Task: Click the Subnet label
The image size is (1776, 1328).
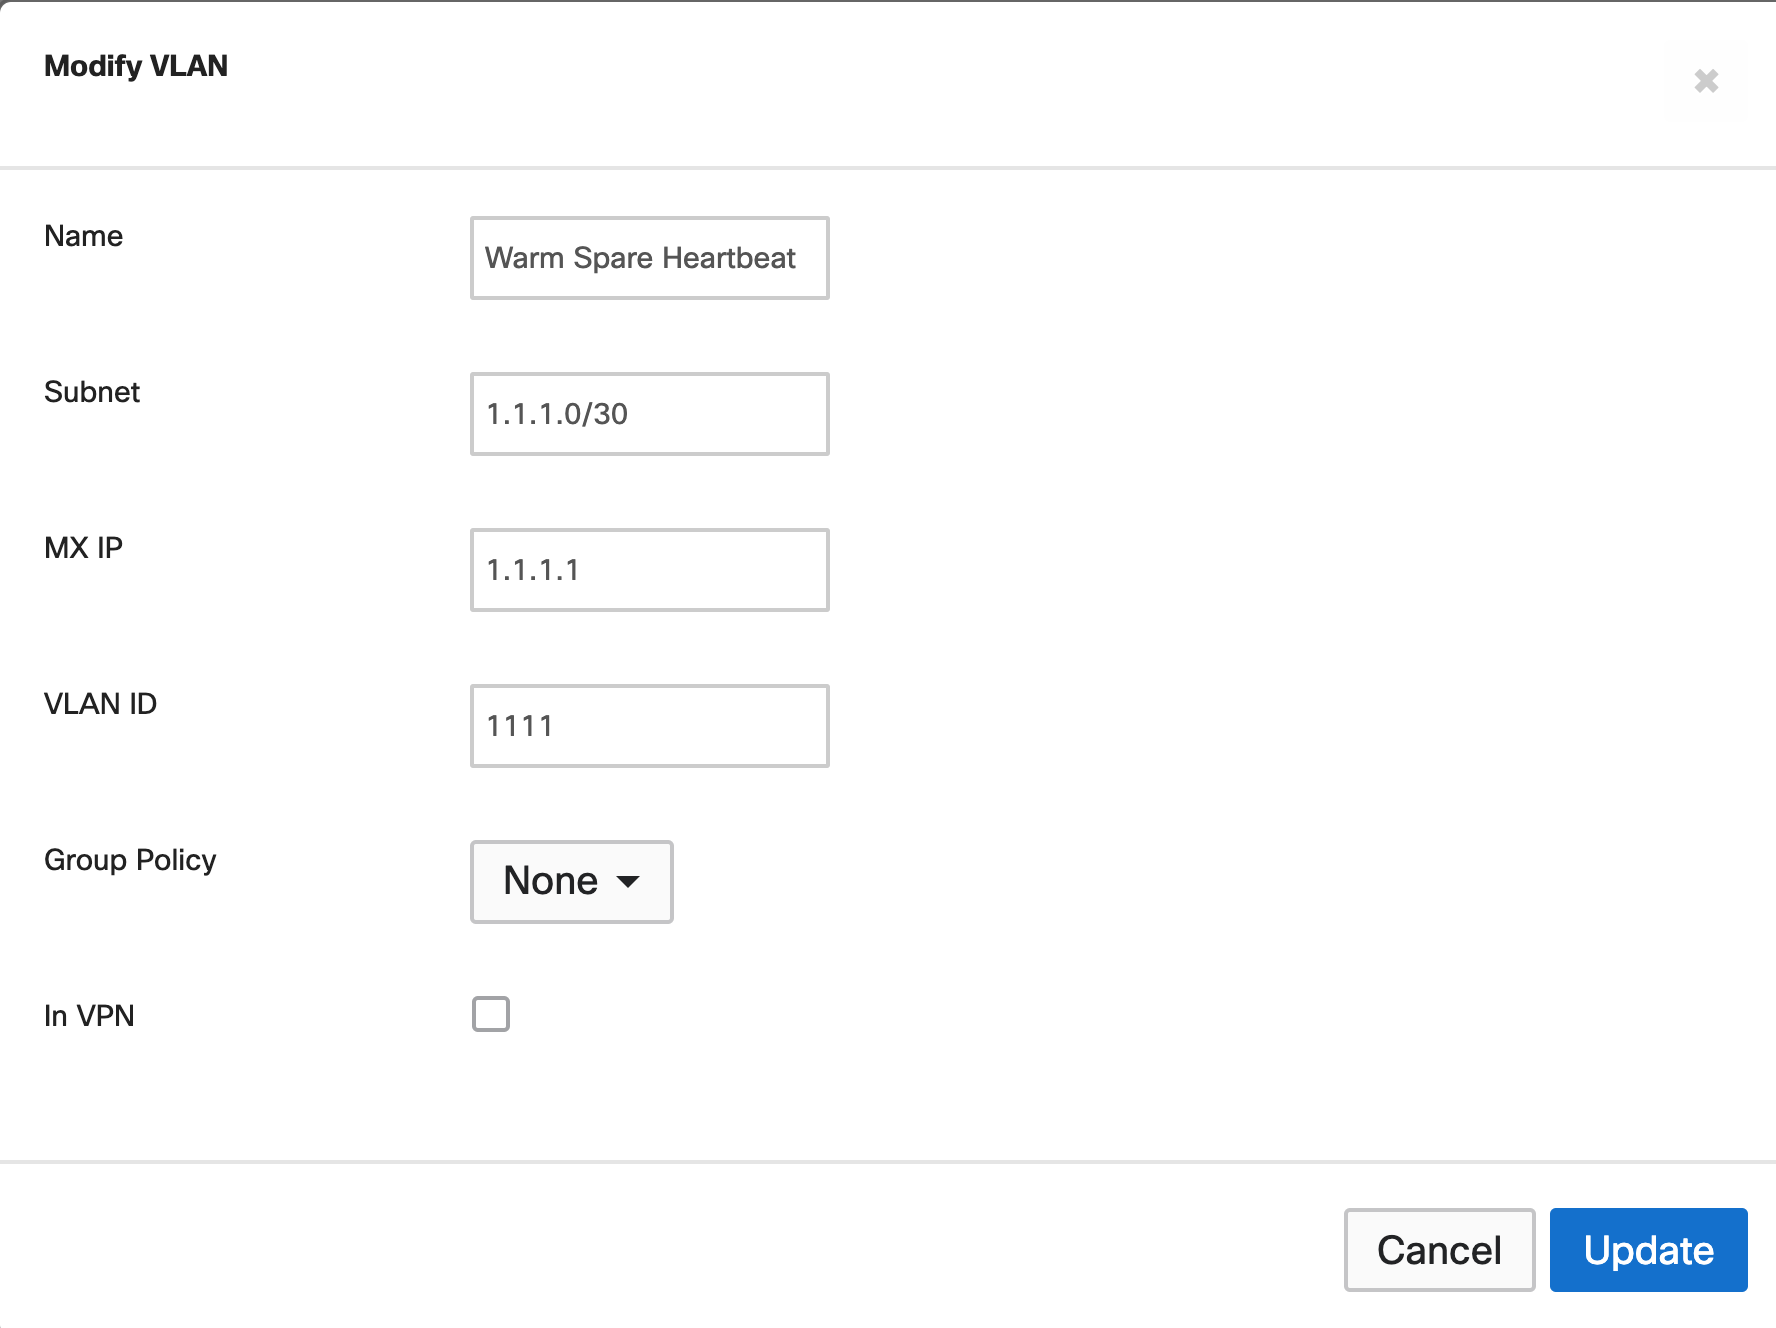Action: (91, 392)
